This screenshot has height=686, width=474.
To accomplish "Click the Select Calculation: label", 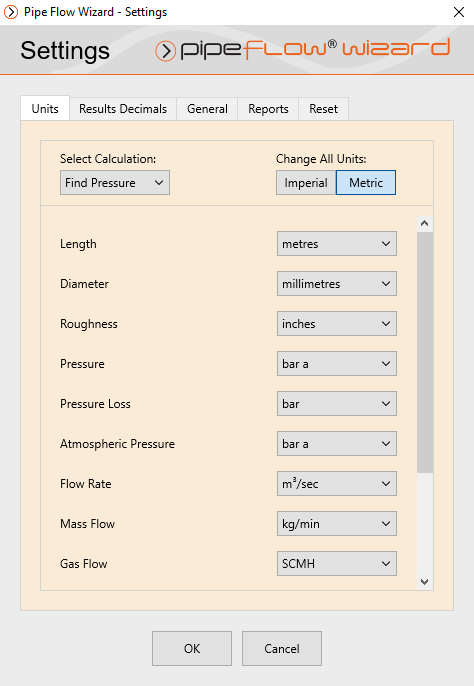I will [x=108, y=159].
